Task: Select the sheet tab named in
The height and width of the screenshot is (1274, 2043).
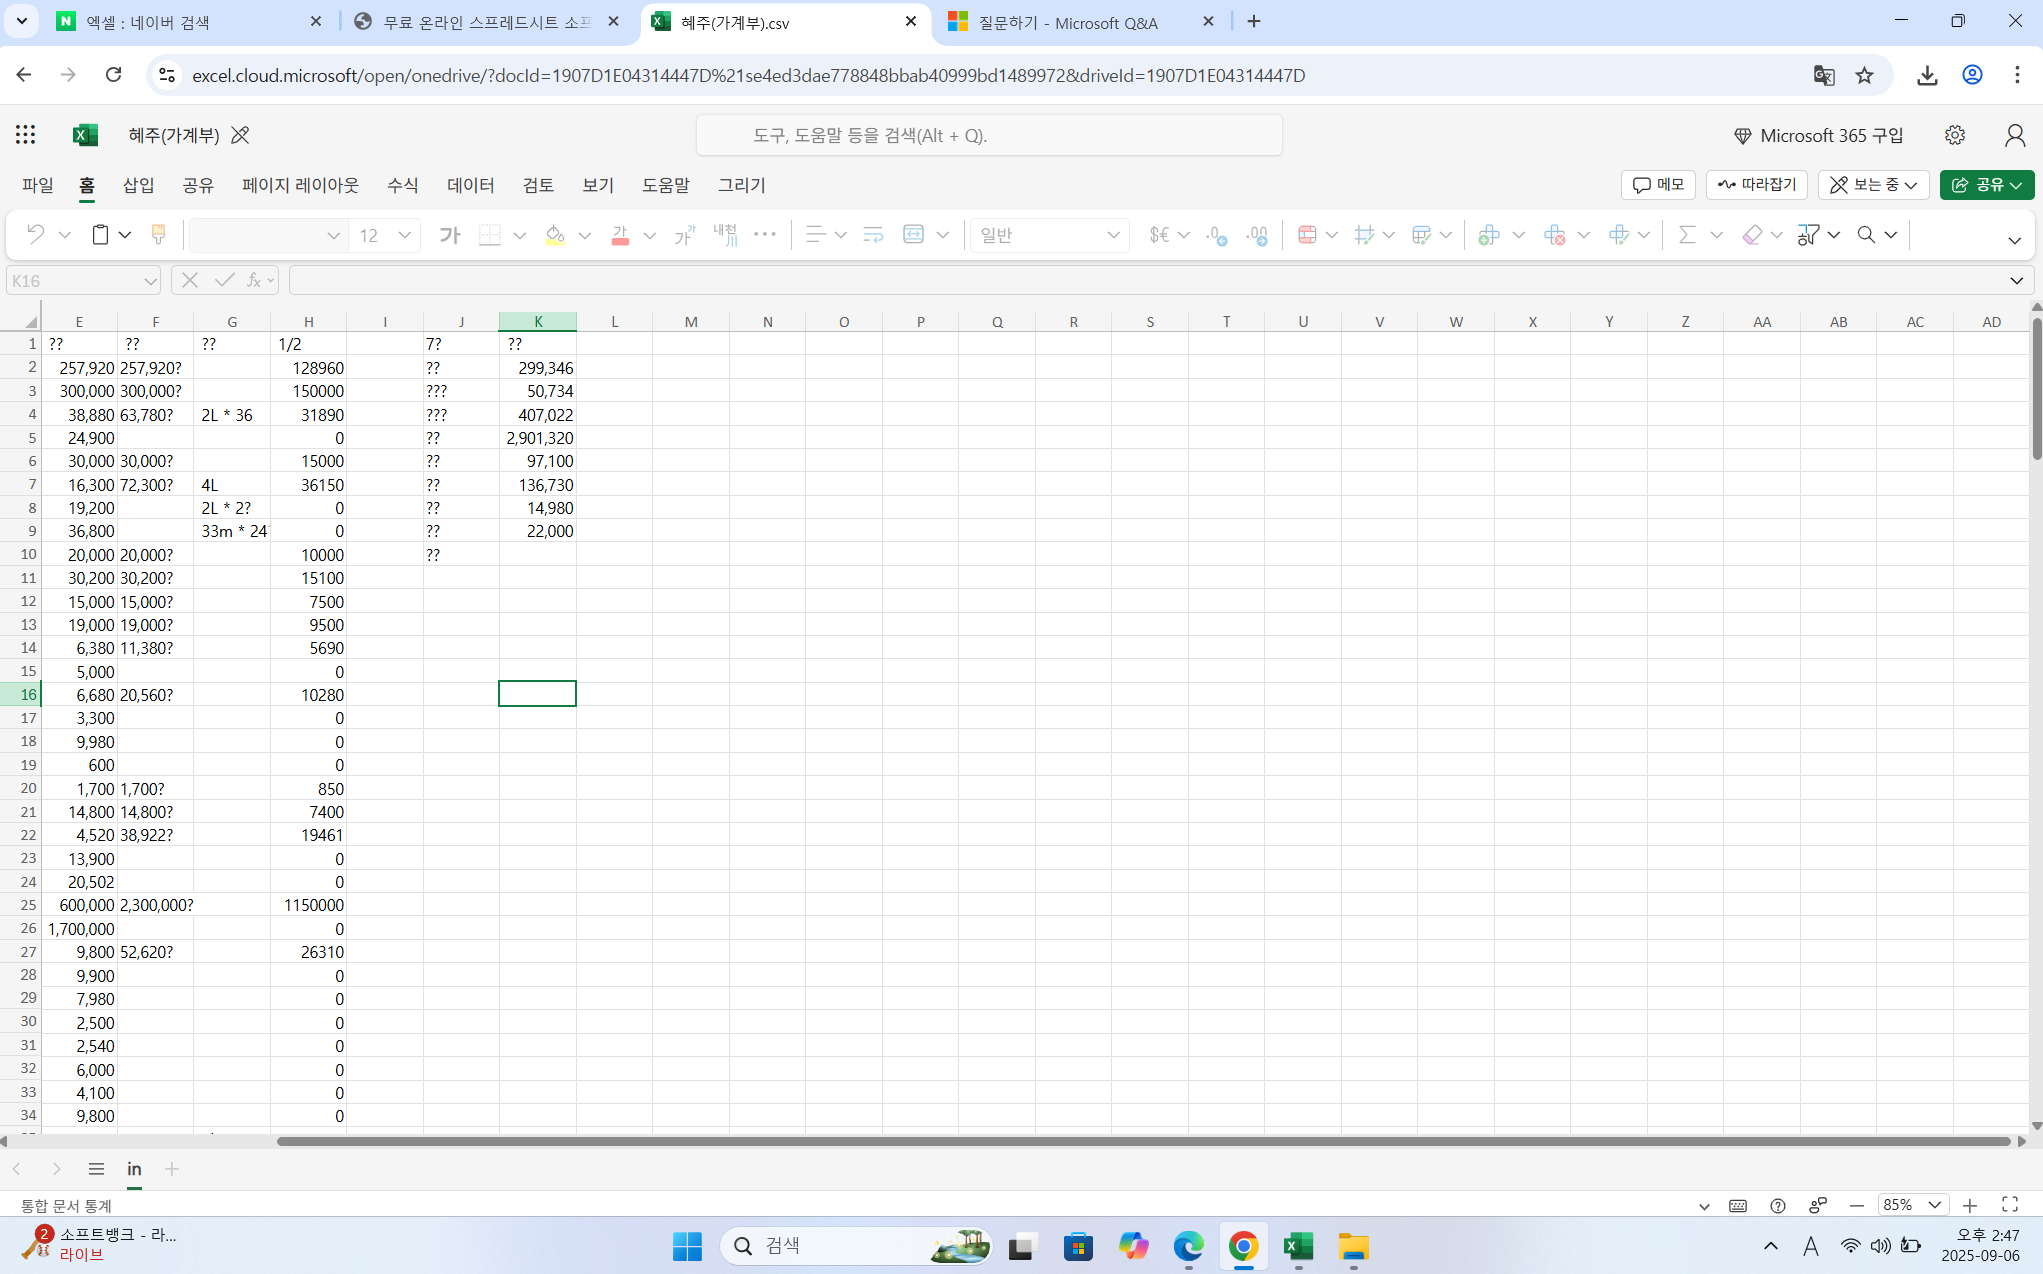Action: point(134,1169)
